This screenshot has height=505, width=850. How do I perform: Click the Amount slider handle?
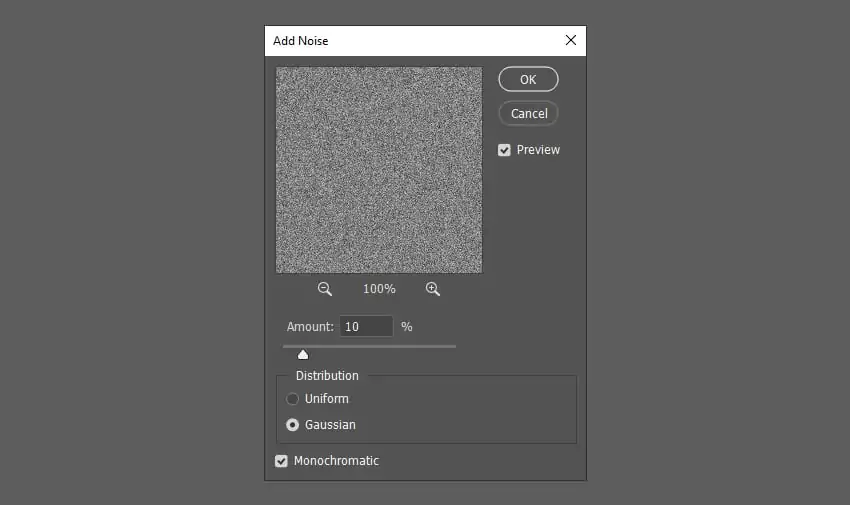point(303,354)
